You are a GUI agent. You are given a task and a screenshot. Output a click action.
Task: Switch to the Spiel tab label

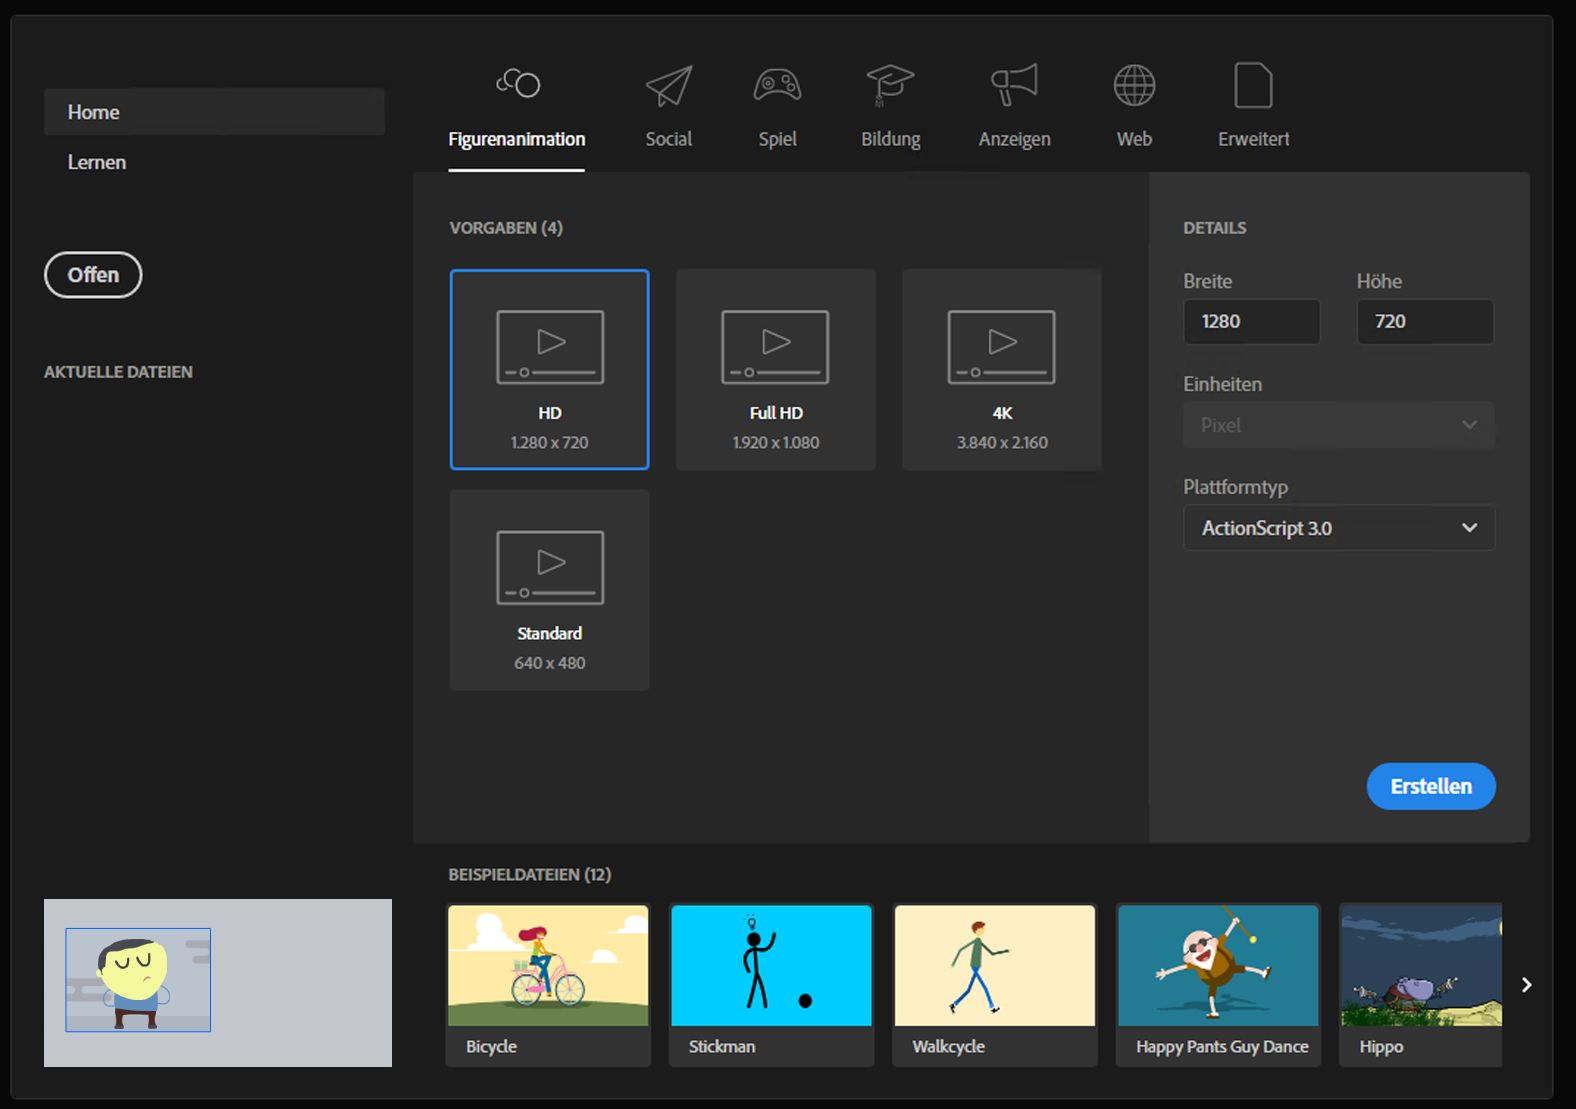coord(777,139)
